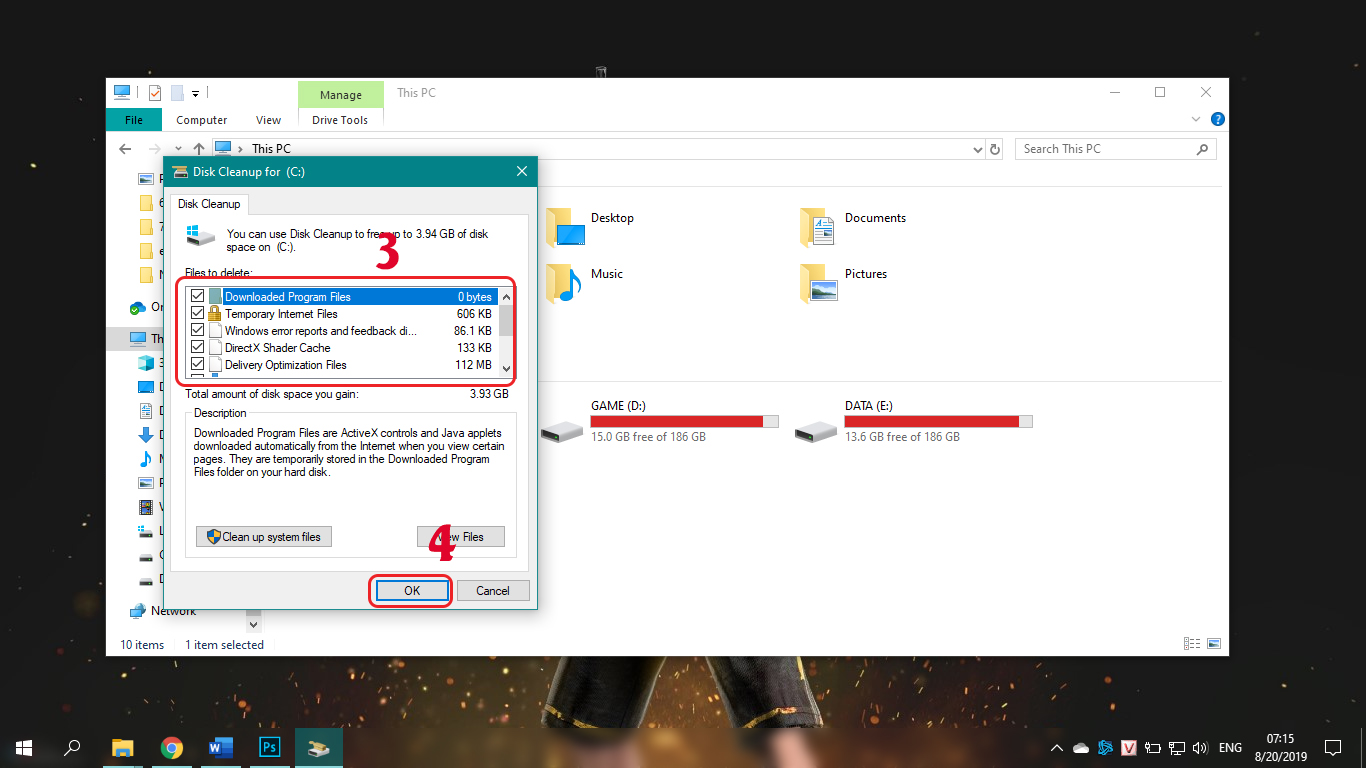Viewport: 1366px width, 768px height.
Task: Expand the ribbon with the chevron
Action: [x=1196, y=119]
